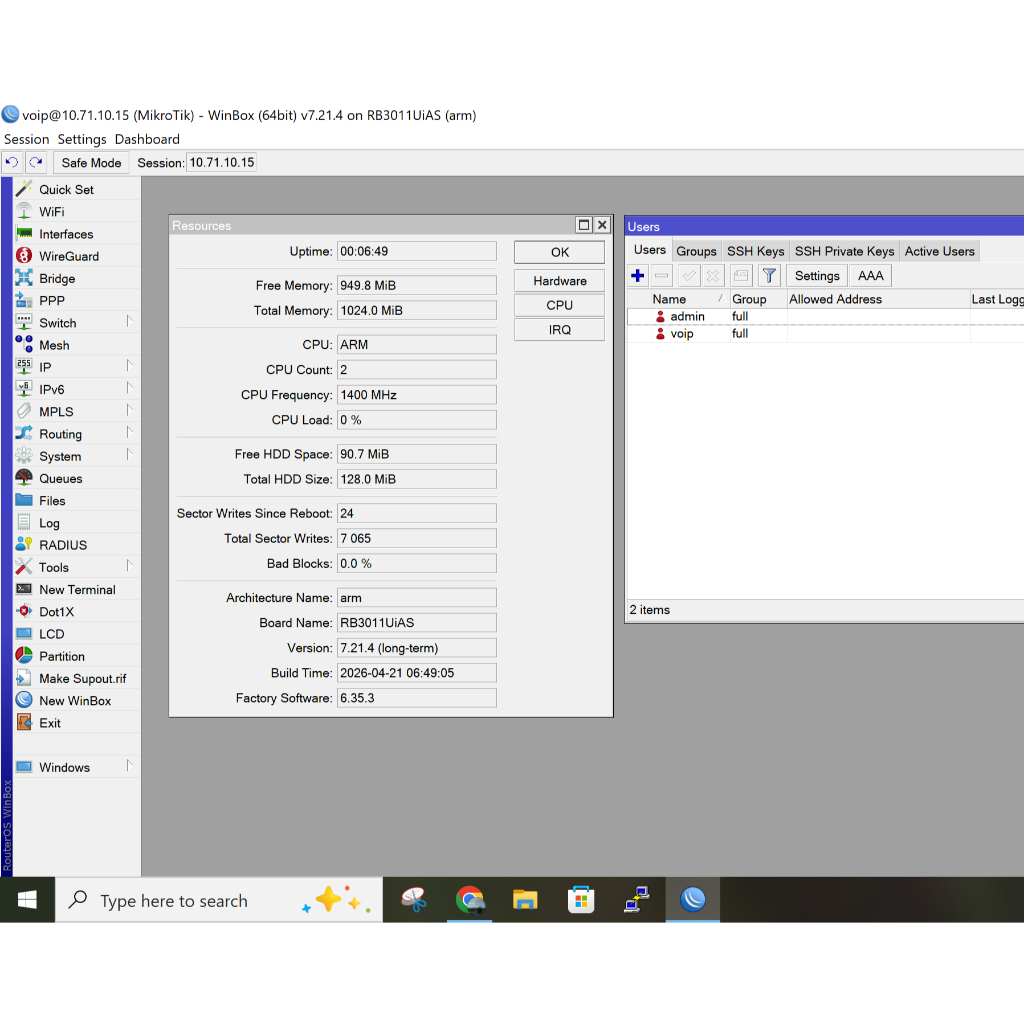Click the Hardware button
This screenshot has width=1024, height=1024.
pyautogui.click(x=560, y=281)
